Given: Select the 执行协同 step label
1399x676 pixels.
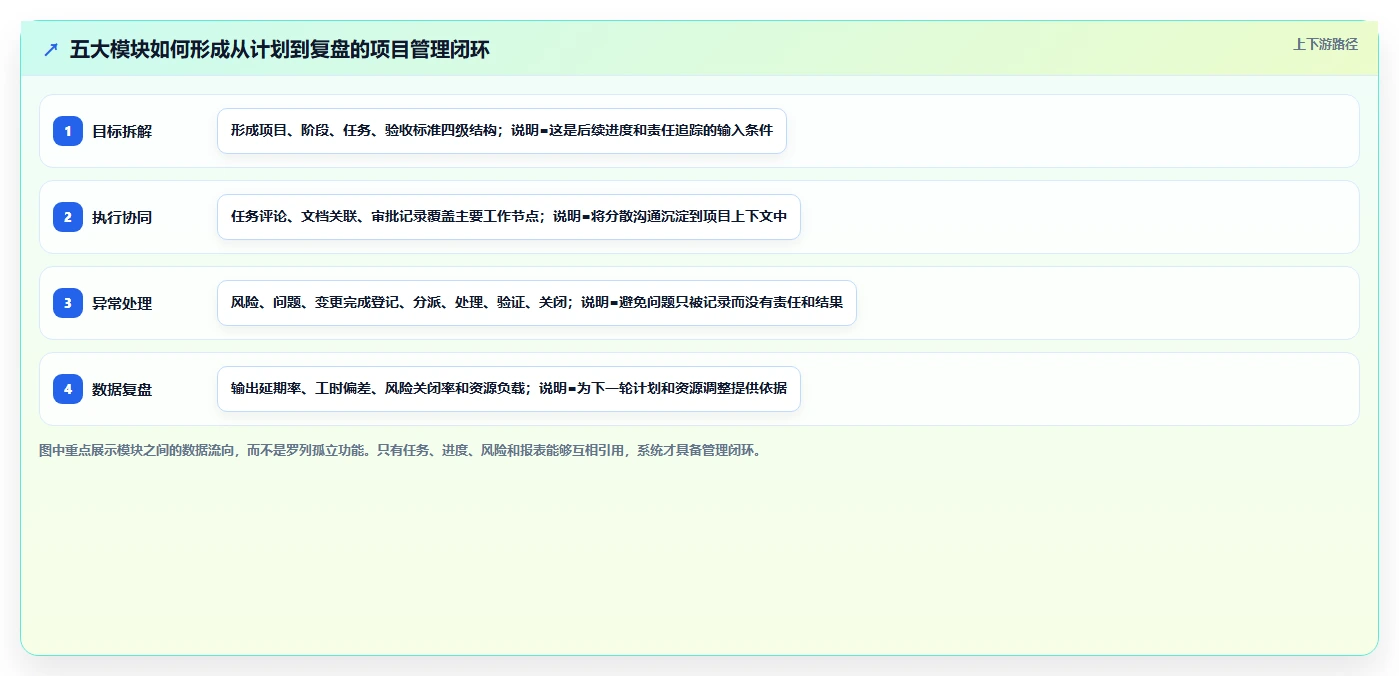Looking at the screenshot, I should pyautogui.click(x=122, y=217).
